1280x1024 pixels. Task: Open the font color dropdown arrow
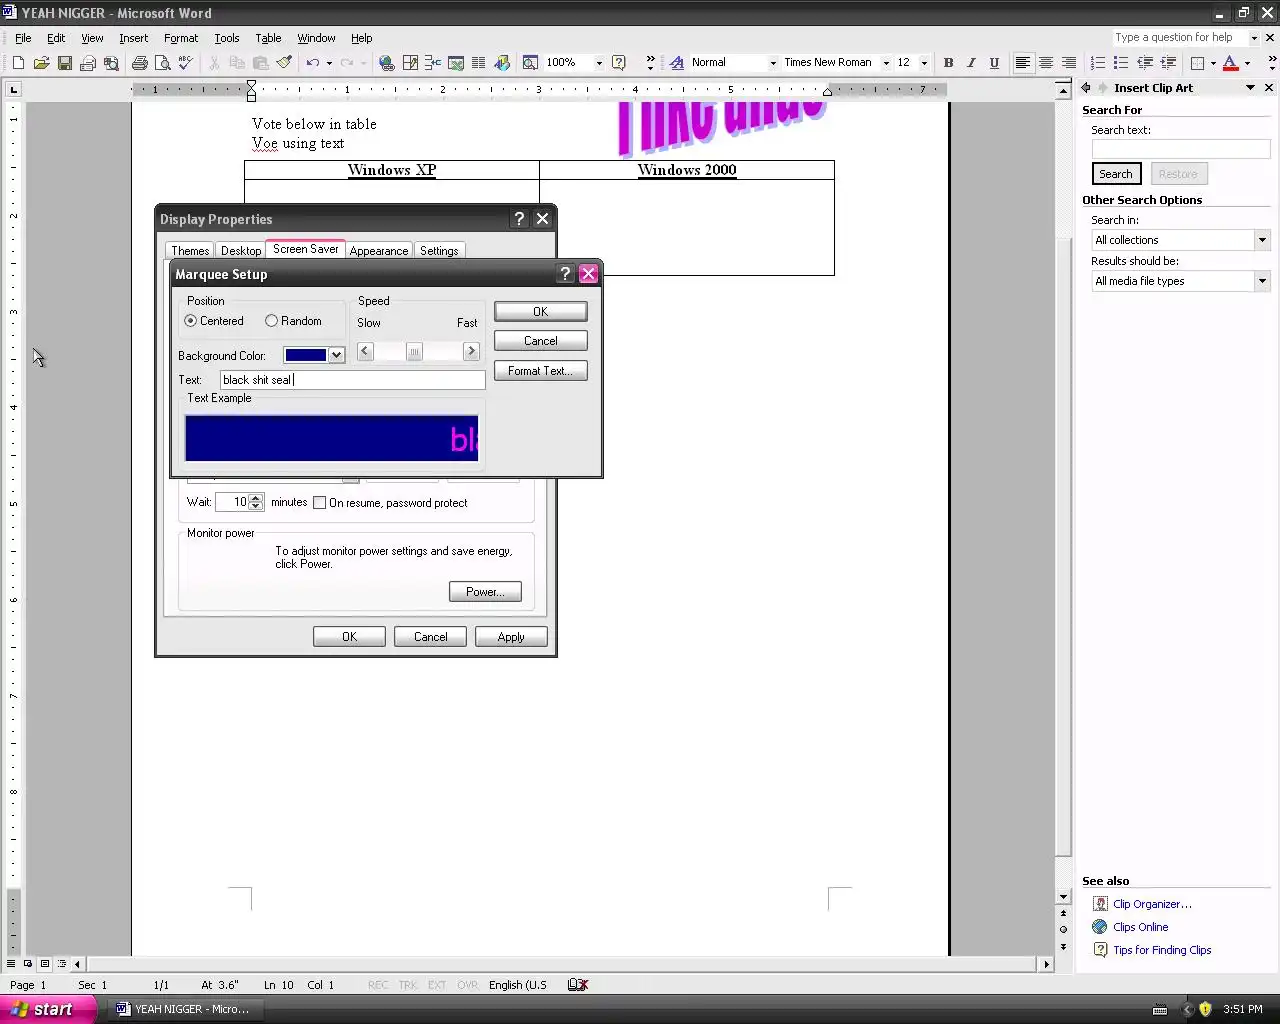1247,62
